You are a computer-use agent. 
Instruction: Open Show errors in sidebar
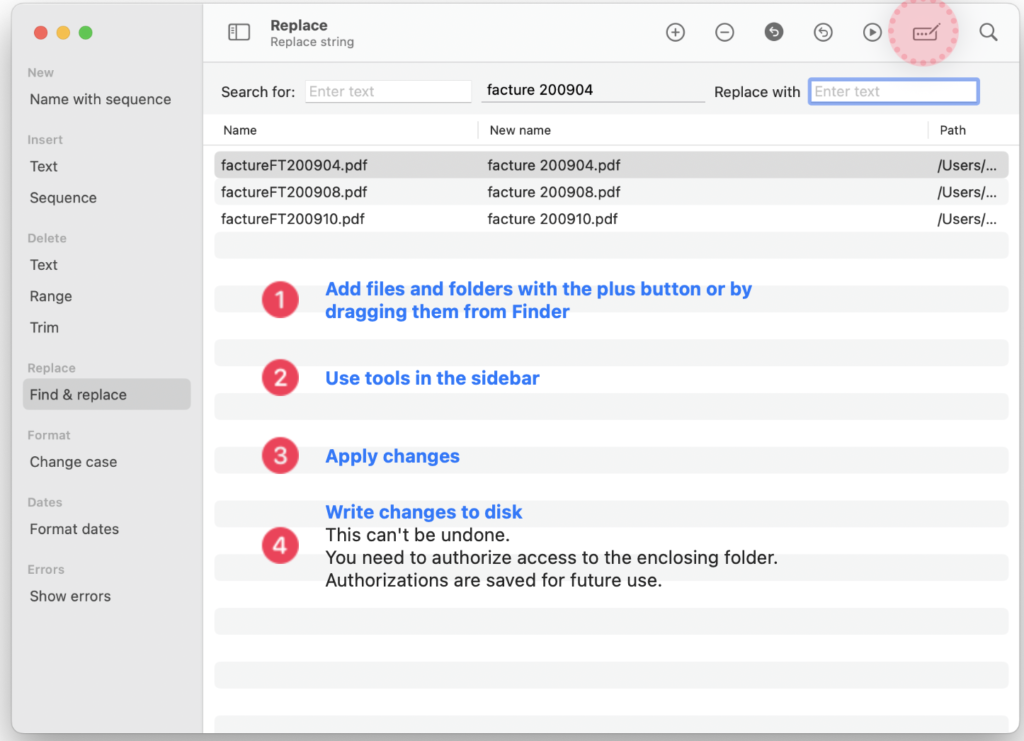tap(71, 596)
